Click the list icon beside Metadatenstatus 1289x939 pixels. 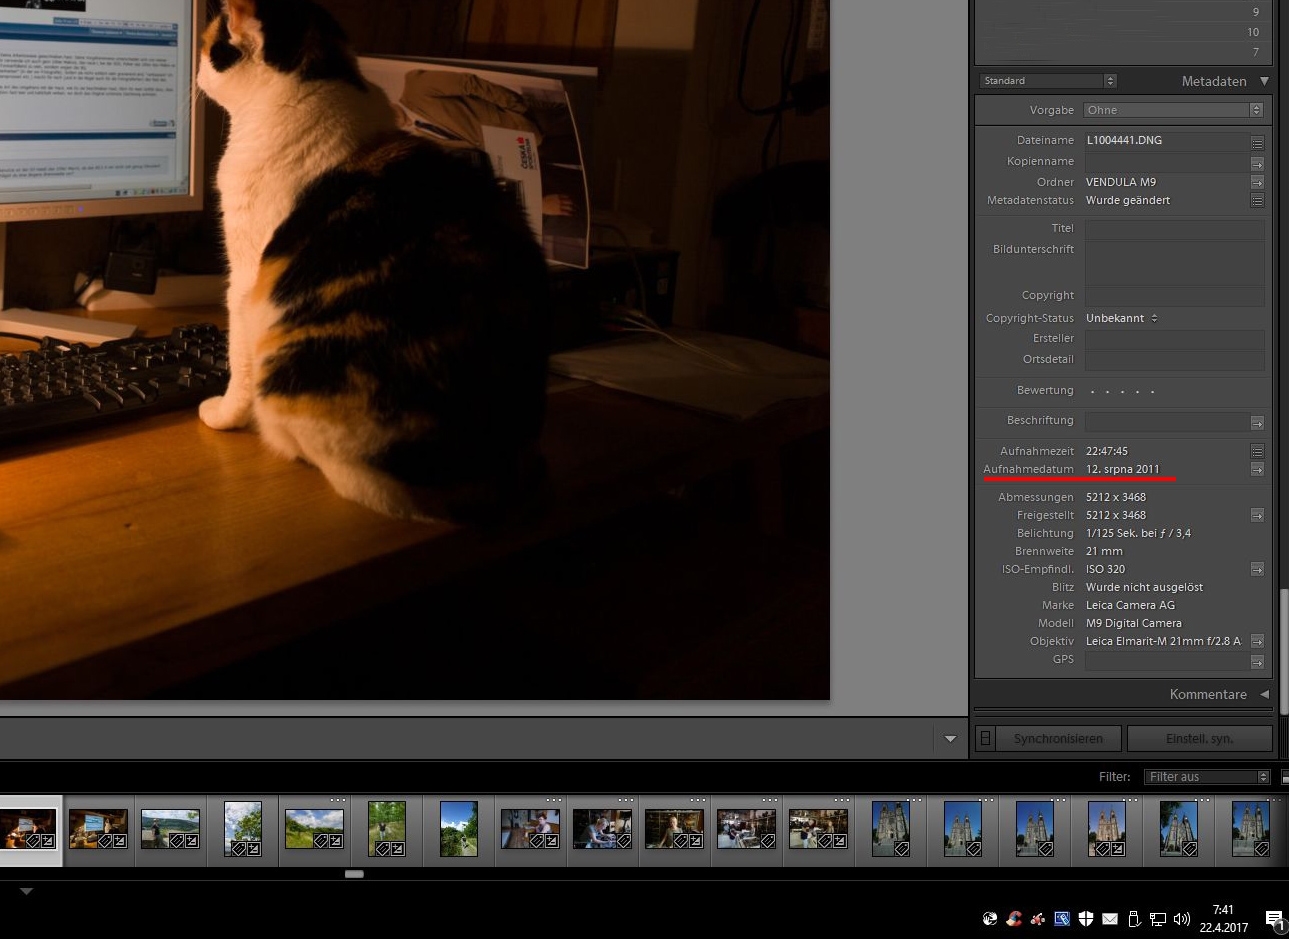(x=1257, y=200)
